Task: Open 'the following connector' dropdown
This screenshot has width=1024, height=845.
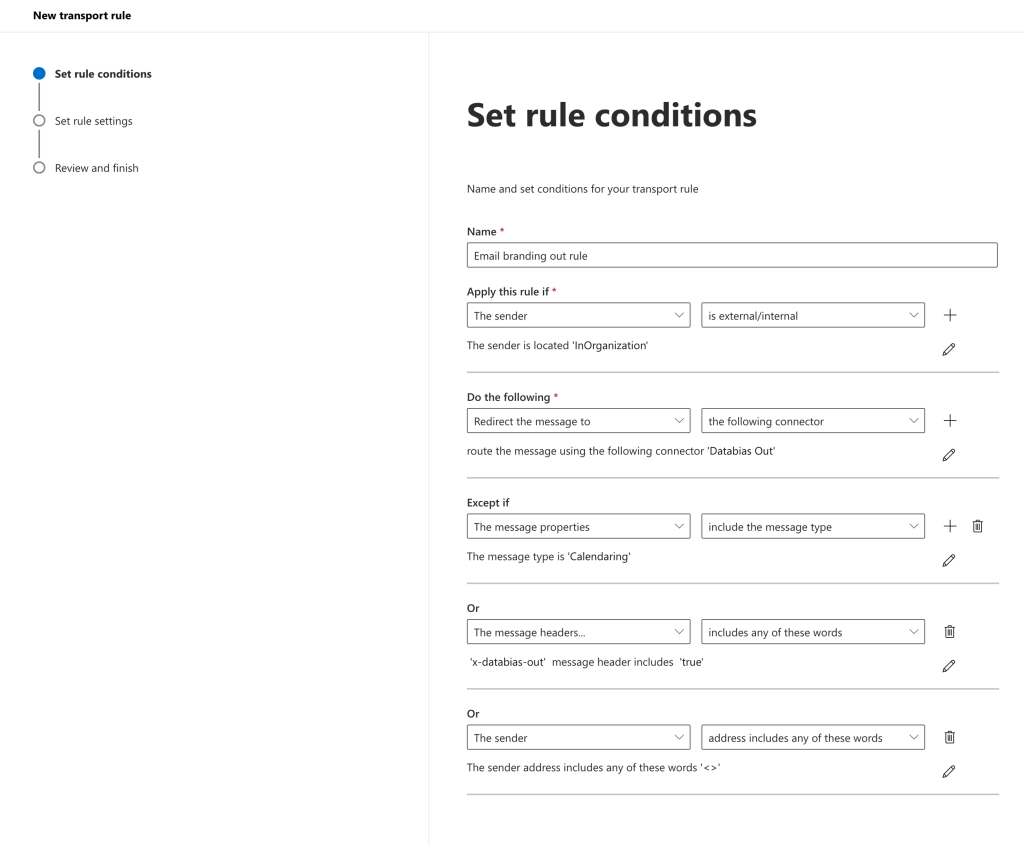Action: pos(812,421)
